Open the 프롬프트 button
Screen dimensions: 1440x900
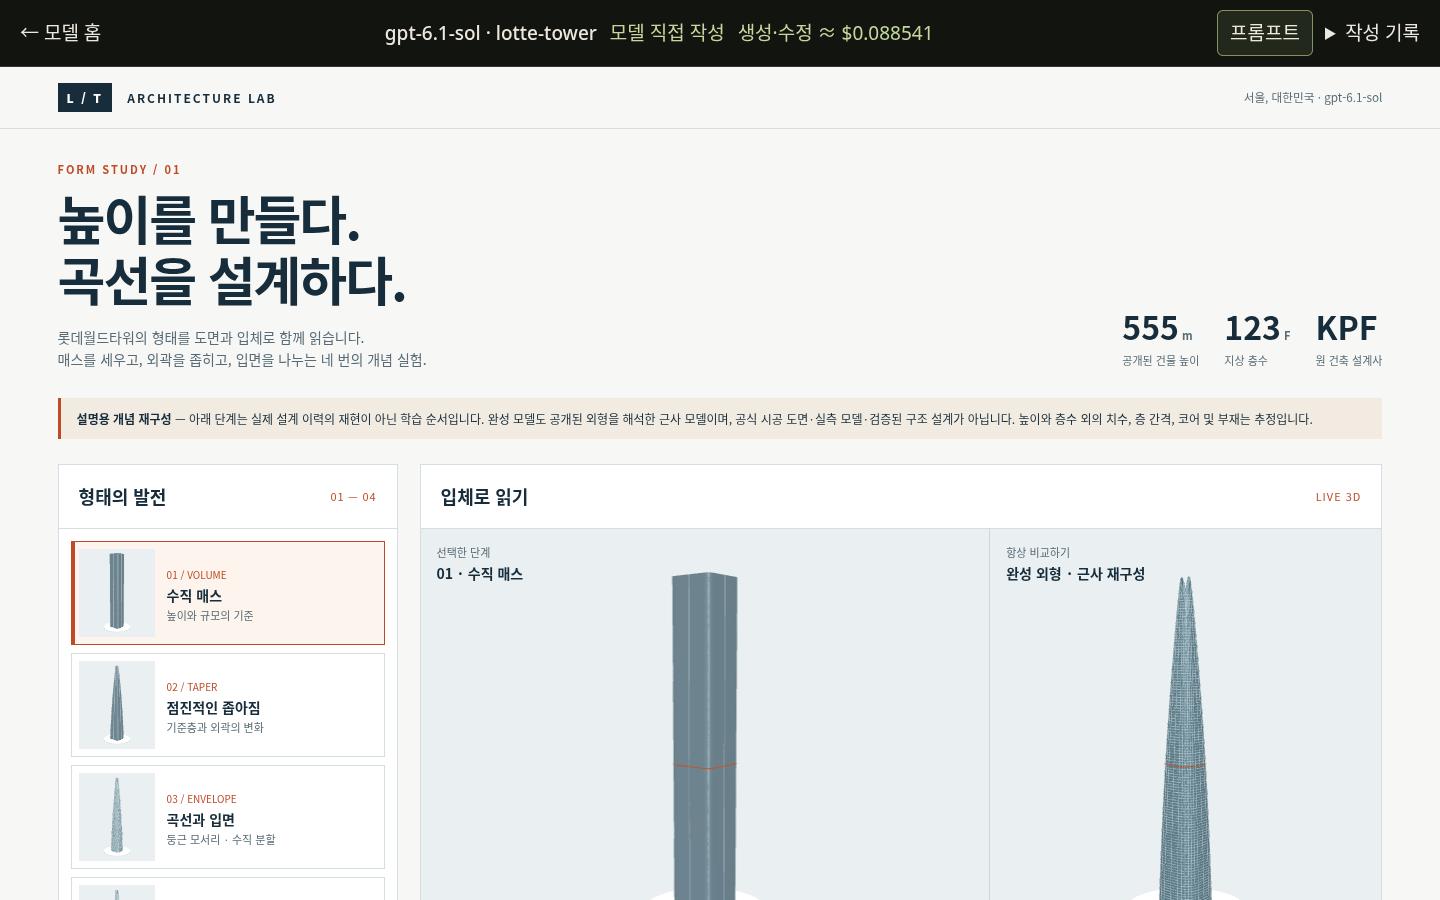[x=1264, y=33]
